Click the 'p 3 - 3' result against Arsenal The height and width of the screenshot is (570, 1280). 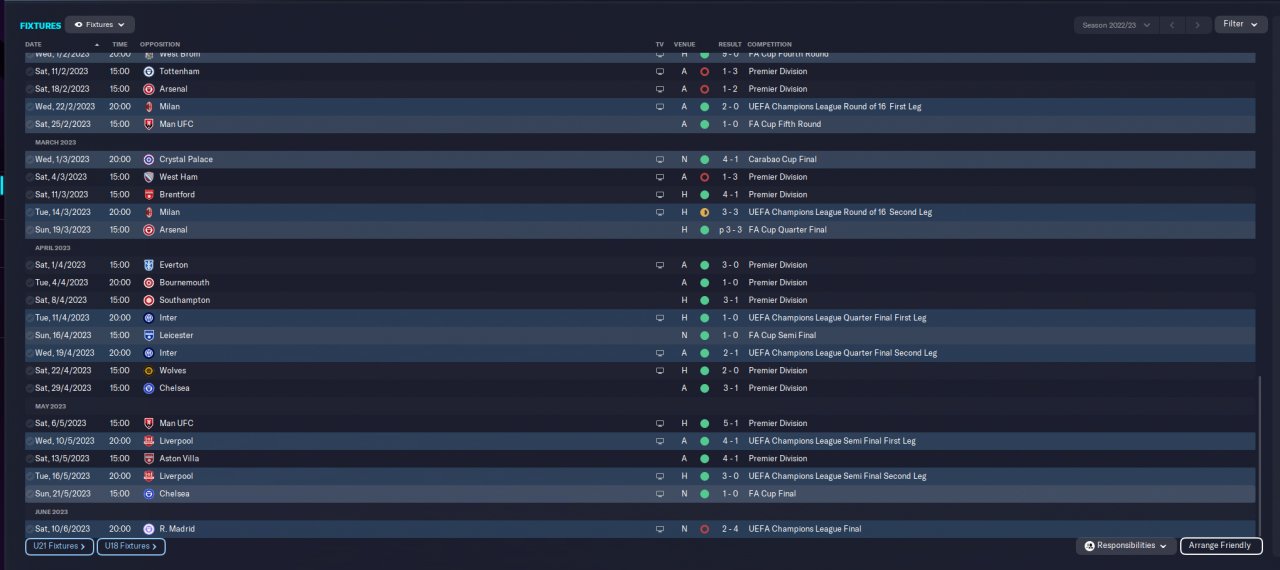(x=728, y=230)
